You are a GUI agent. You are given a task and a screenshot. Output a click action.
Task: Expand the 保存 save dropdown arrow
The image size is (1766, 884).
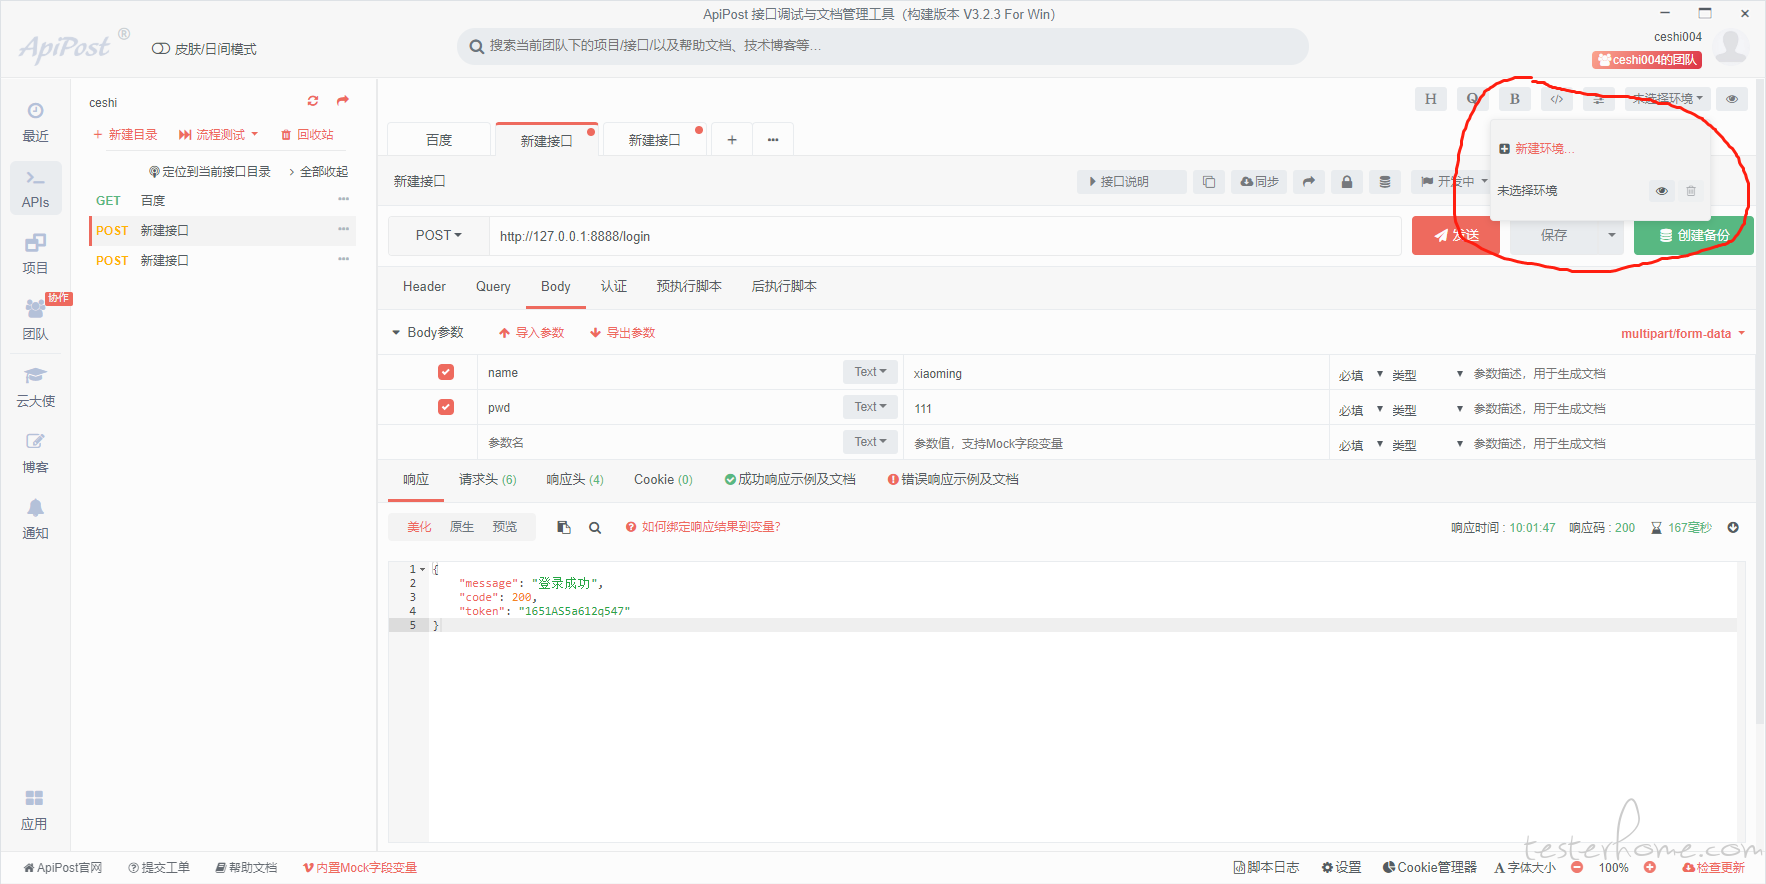coord(1611,236)
